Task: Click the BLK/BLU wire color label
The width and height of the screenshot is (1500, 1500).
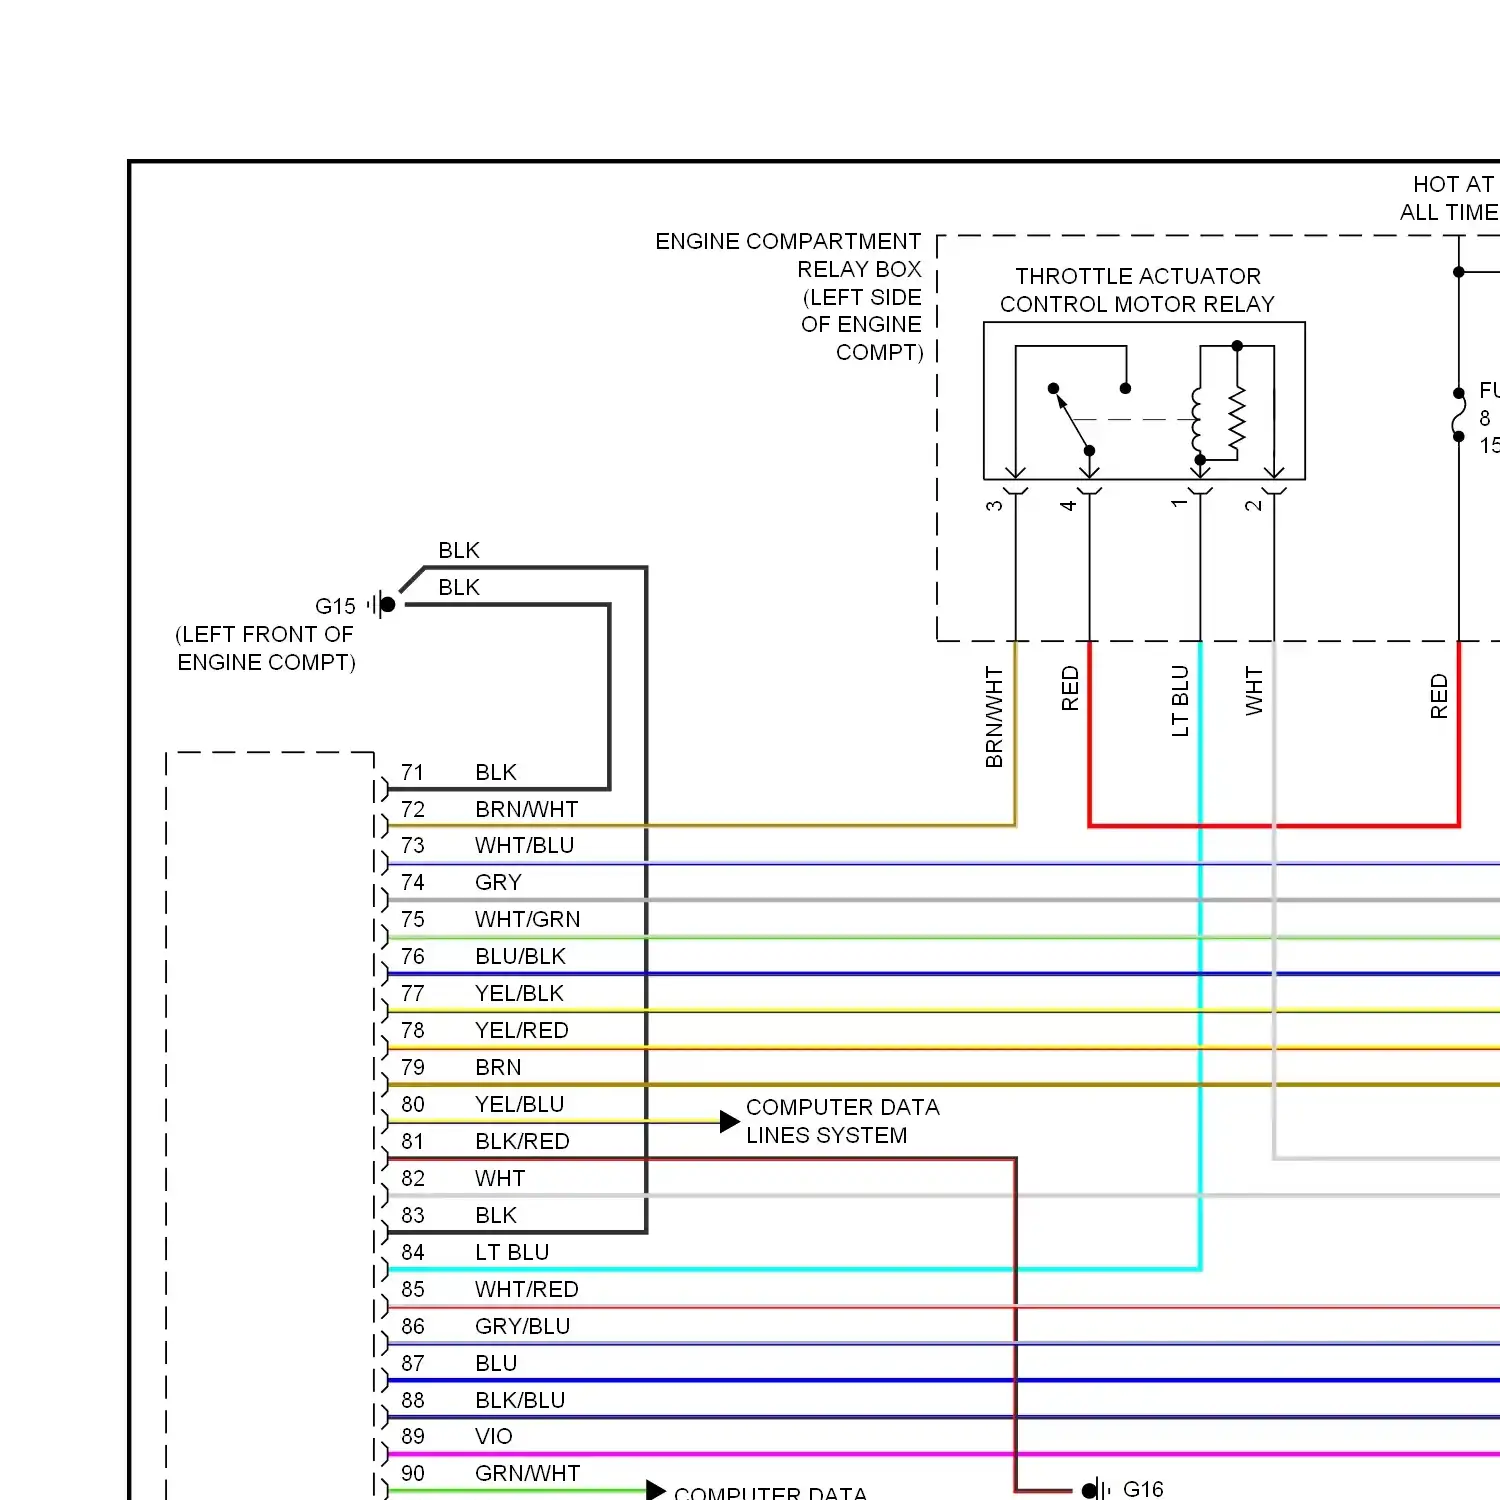Action: [x=521, y=1400]
